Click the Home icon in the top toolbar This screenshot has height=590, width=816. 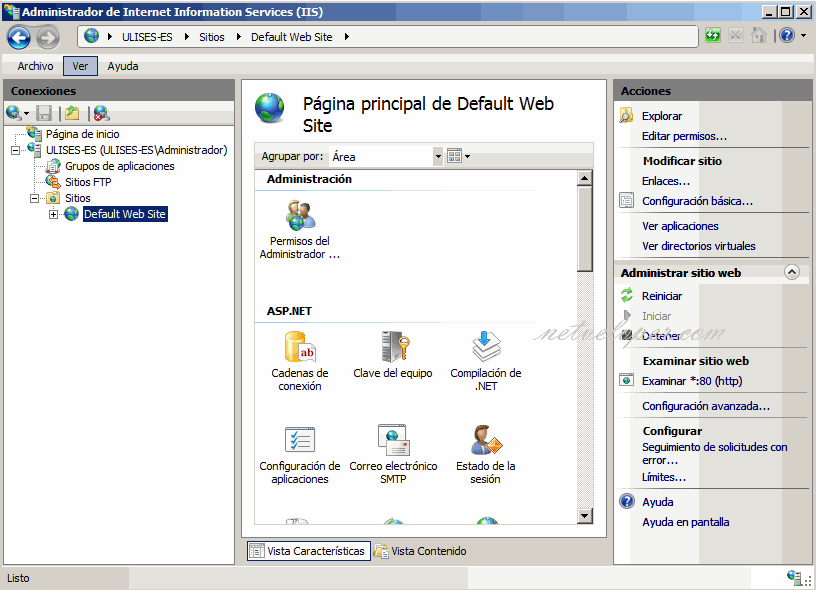pos(759,36)
